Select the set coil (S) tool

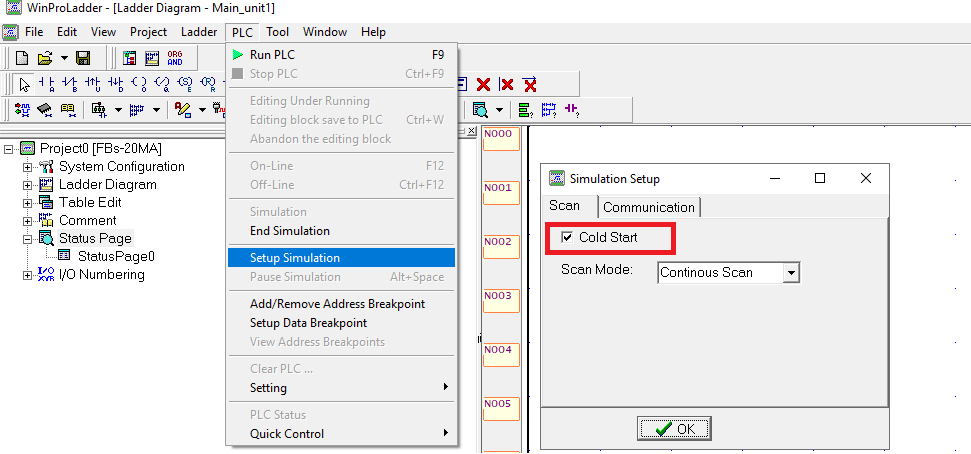tap(185, 84)
